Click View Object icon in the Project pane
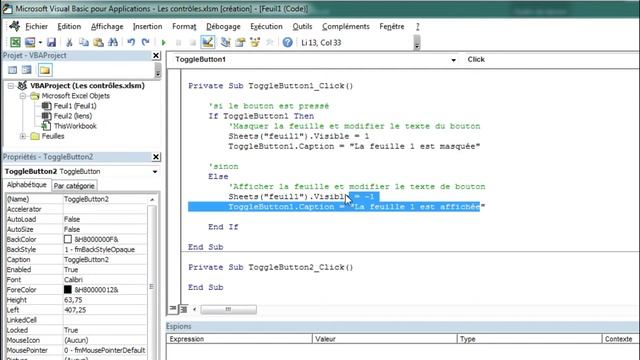This screenshot has width=640, height=360. (27, 70)
